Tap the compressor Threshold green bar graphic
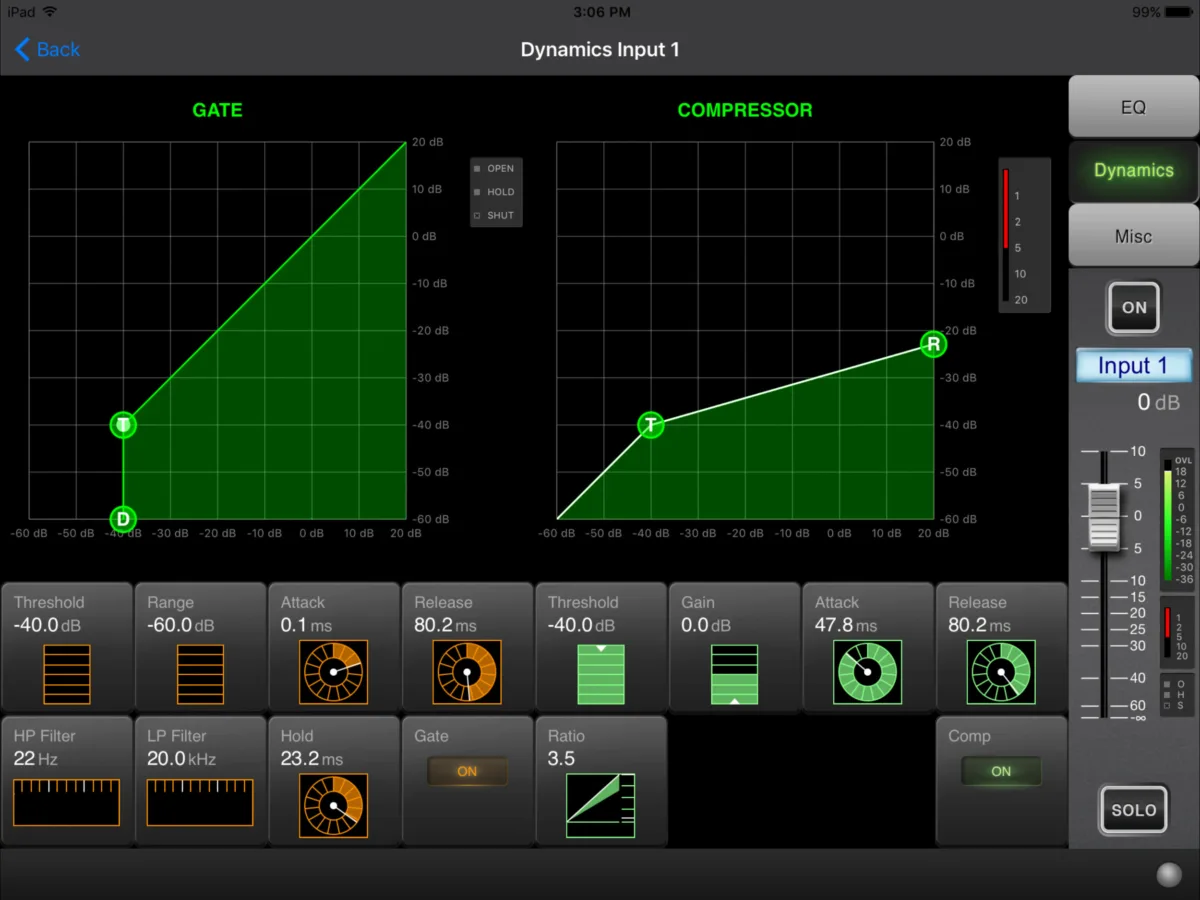This screenshot has height=900, width=1200. coord(601,674)
